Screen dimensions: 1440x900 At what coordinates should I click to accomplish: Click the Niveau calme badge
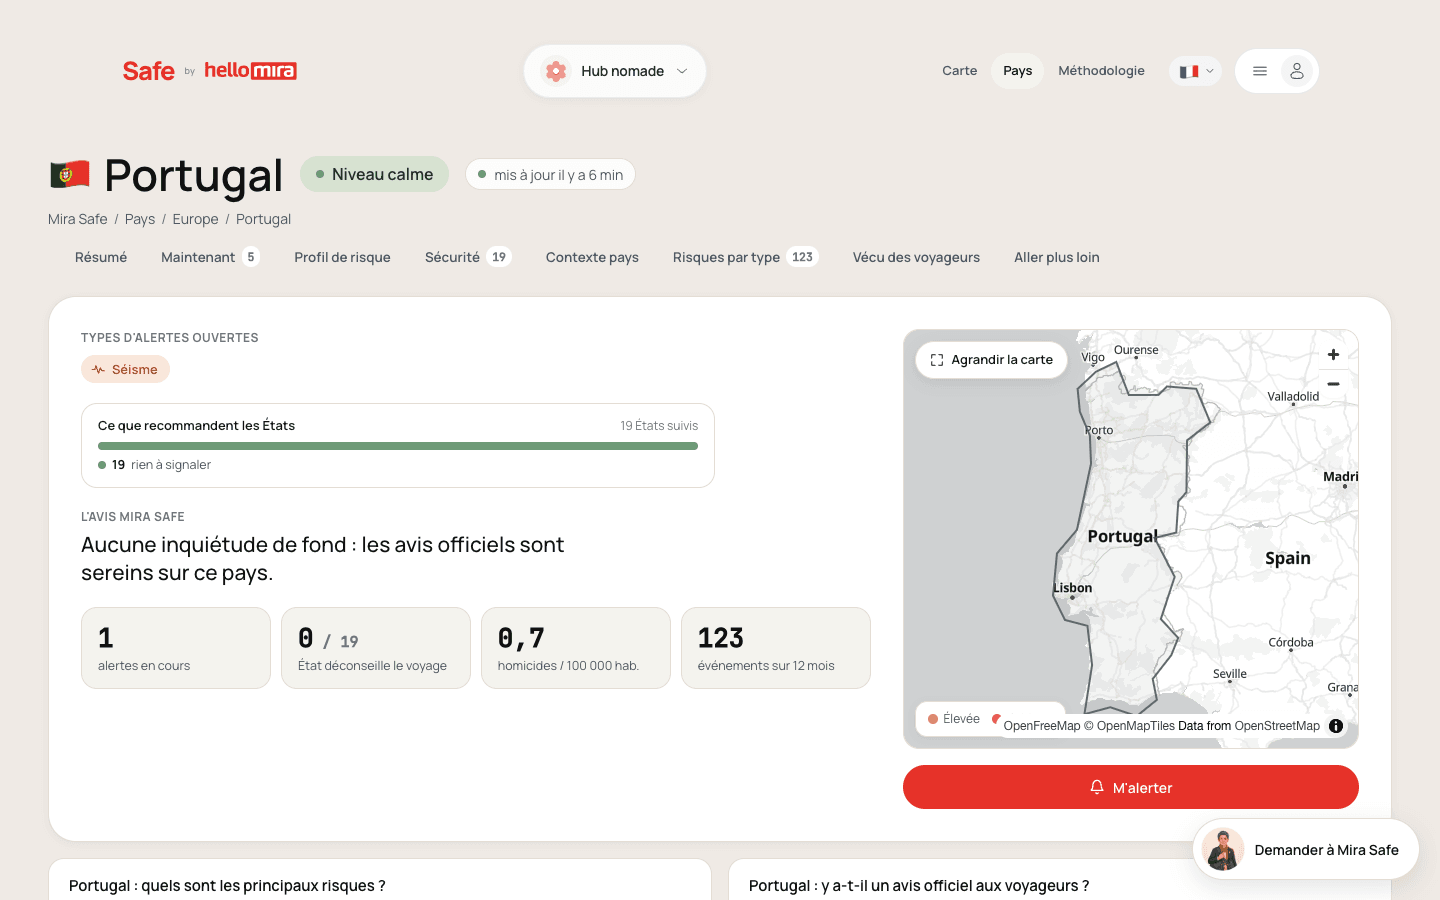point(374,174)
